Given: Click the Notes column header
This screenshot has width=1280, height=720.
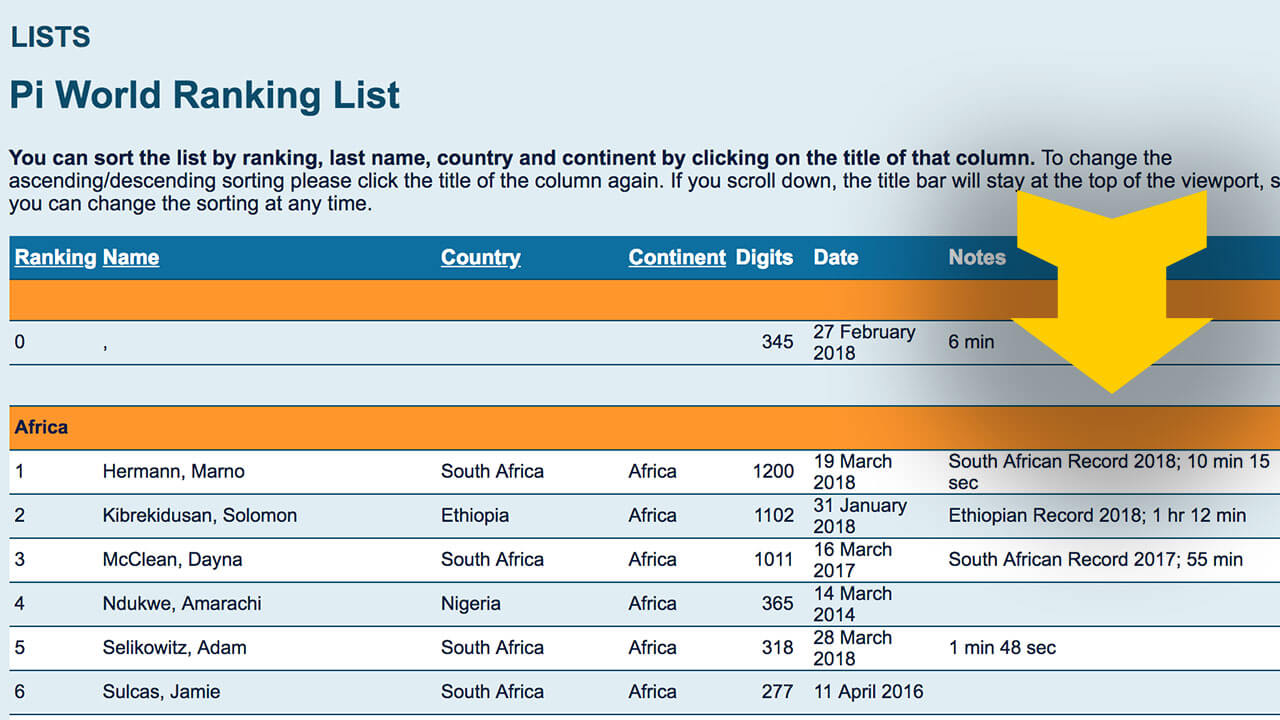Looking at the screenshot, I should [x=976, y=257].
